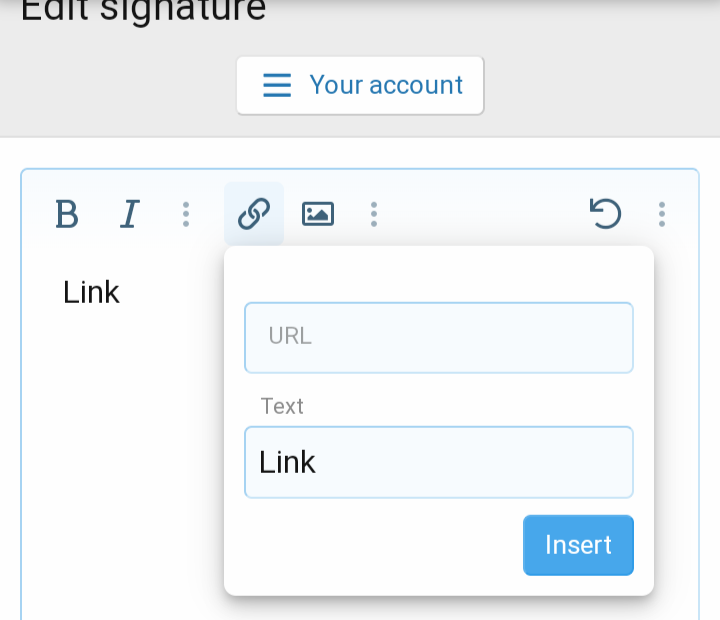Click the Text label above the field
Screen dimensions: 720x620
coord(282,406)
